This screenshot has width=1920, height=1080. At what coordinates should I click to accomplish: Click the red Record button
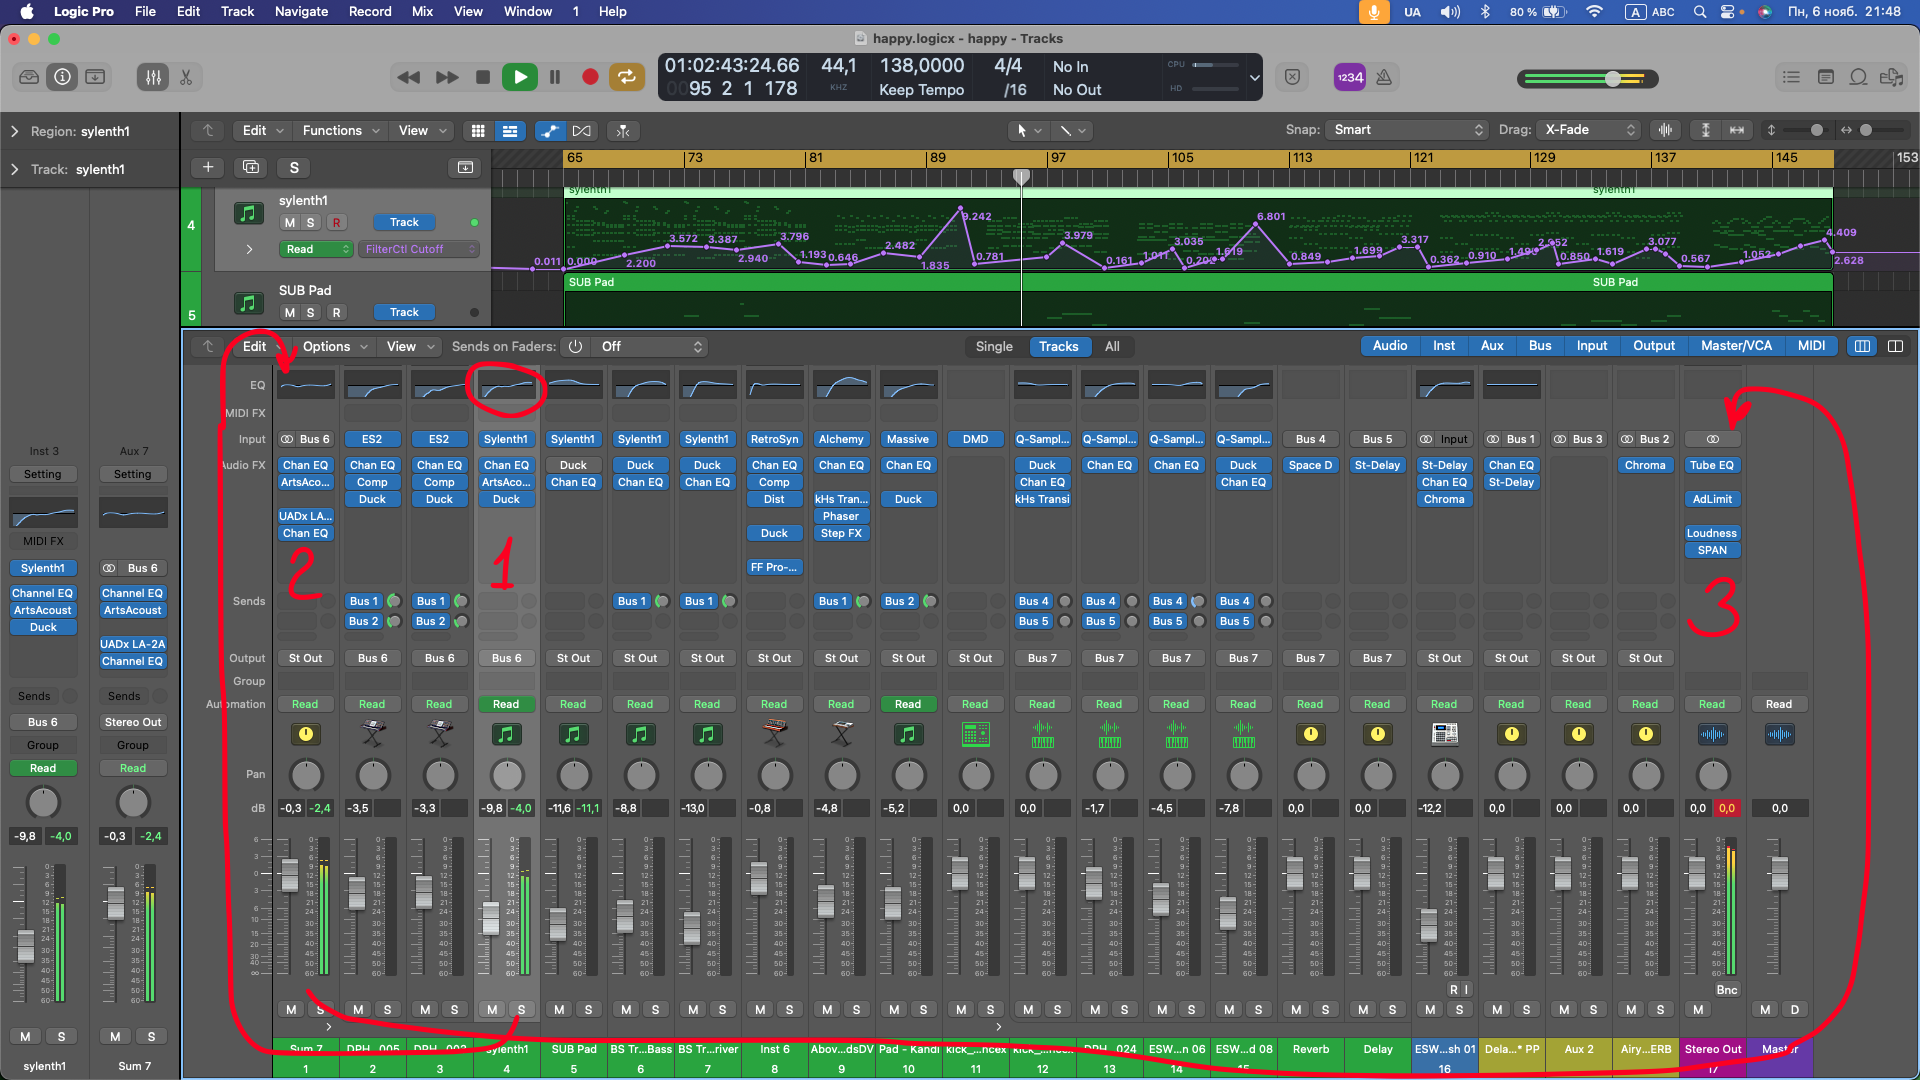(590, 77)
